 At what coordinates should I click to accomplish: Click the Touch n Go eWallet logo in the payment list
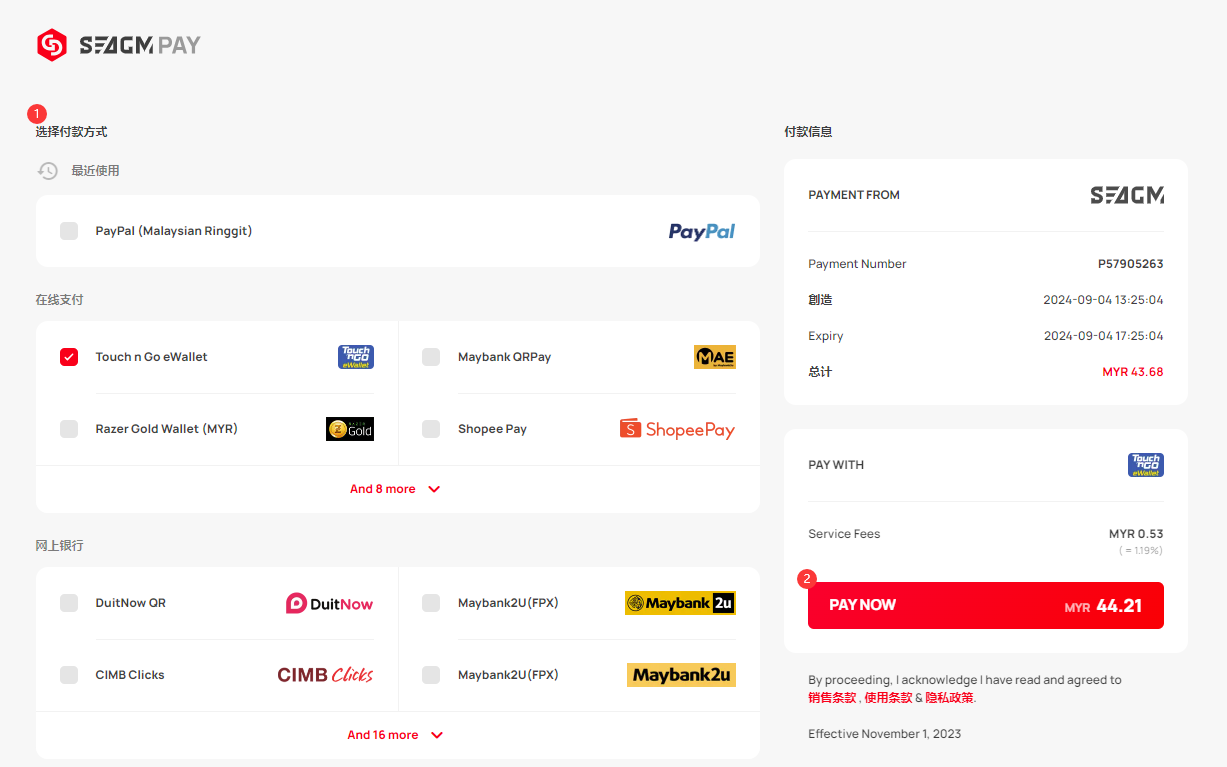pyautogui.click(x=356, y=357)
